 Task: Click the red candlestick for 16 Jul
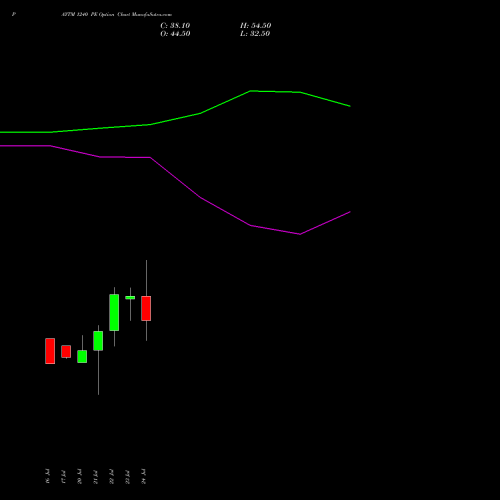(x=50, y=351)
